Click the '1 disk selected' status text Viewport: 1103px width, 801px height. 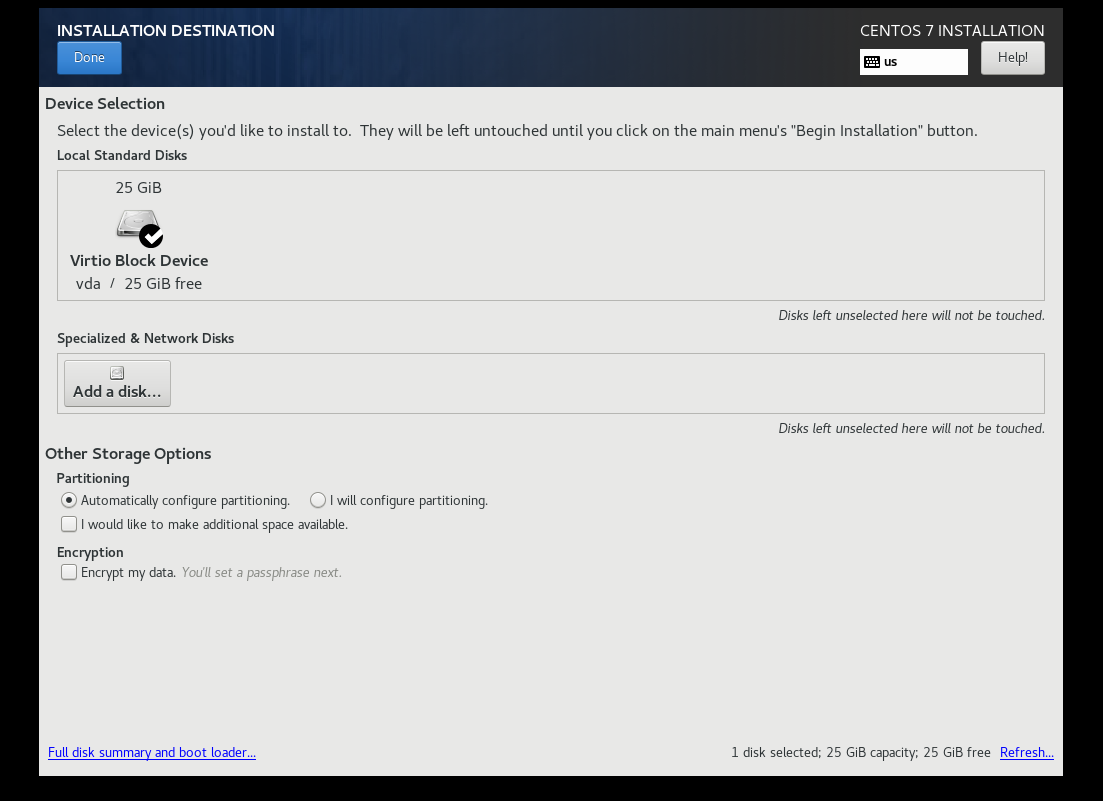point(860,752)
